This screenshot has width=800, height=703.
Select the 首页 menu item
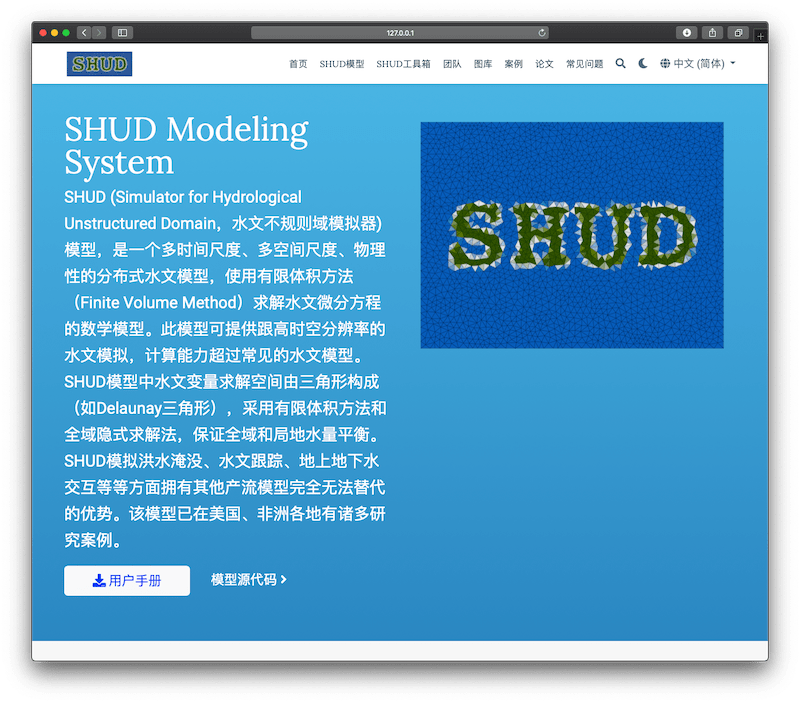tap(298, 62)
